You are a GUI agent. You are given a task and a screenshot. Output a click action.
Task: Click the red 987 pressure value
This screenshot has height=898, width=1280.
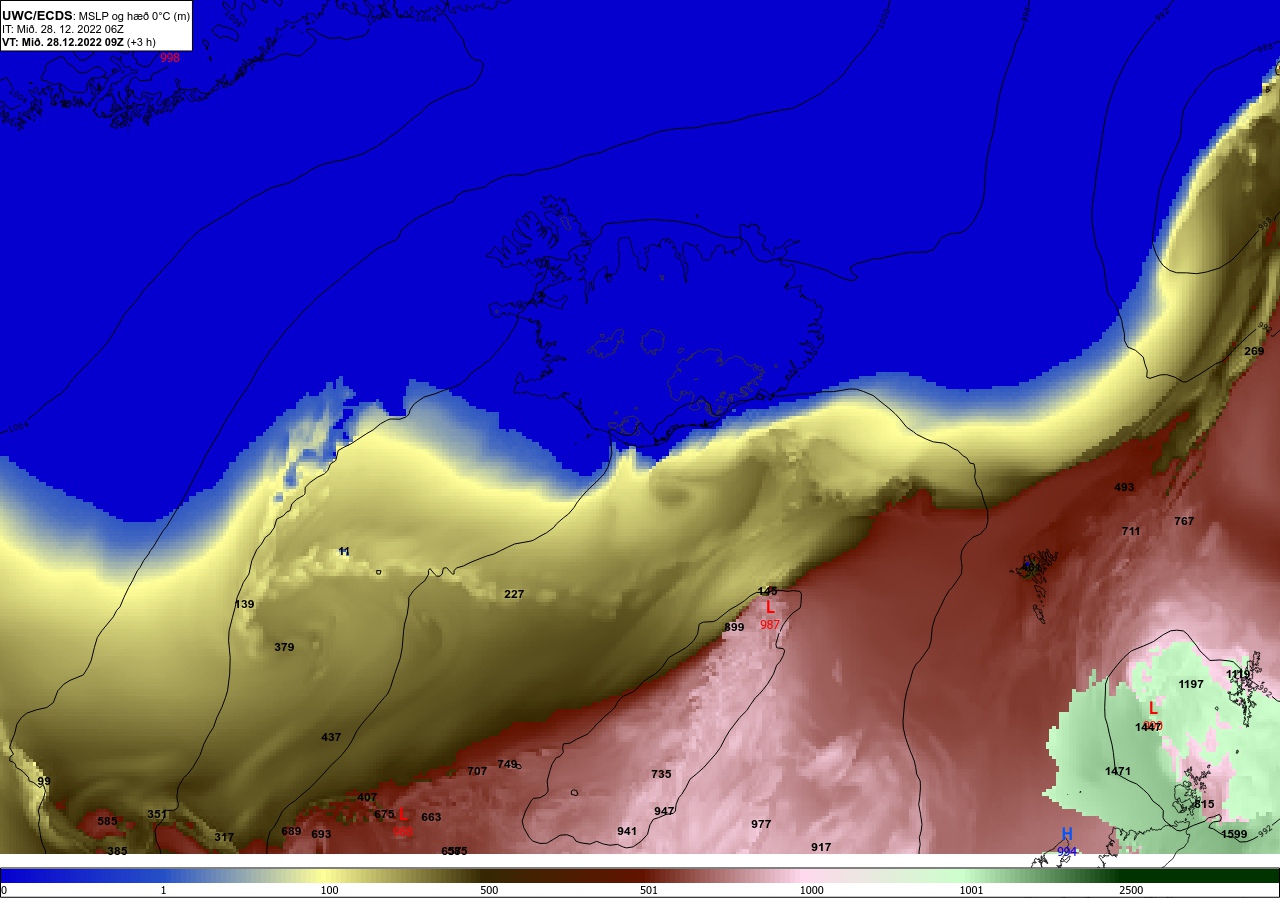click(770, 625)
